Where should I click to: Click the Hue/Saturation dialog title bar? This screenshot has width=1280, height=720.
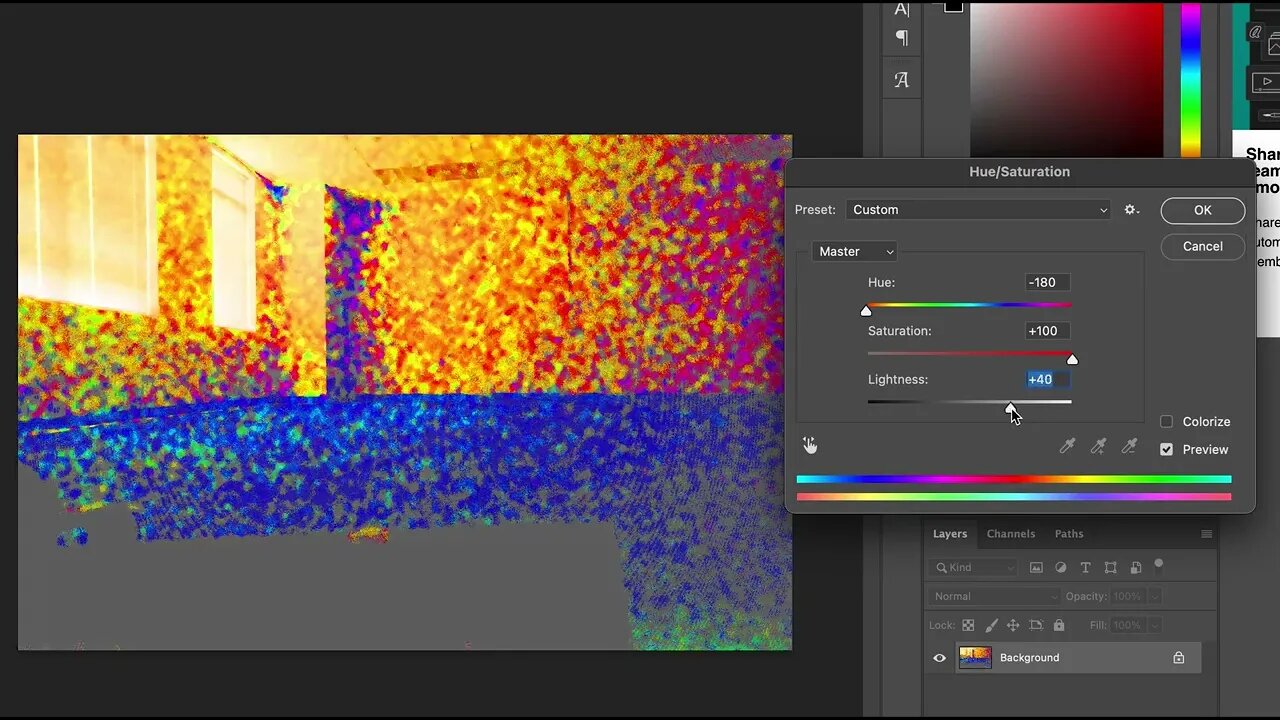[x=1020, y=172]
